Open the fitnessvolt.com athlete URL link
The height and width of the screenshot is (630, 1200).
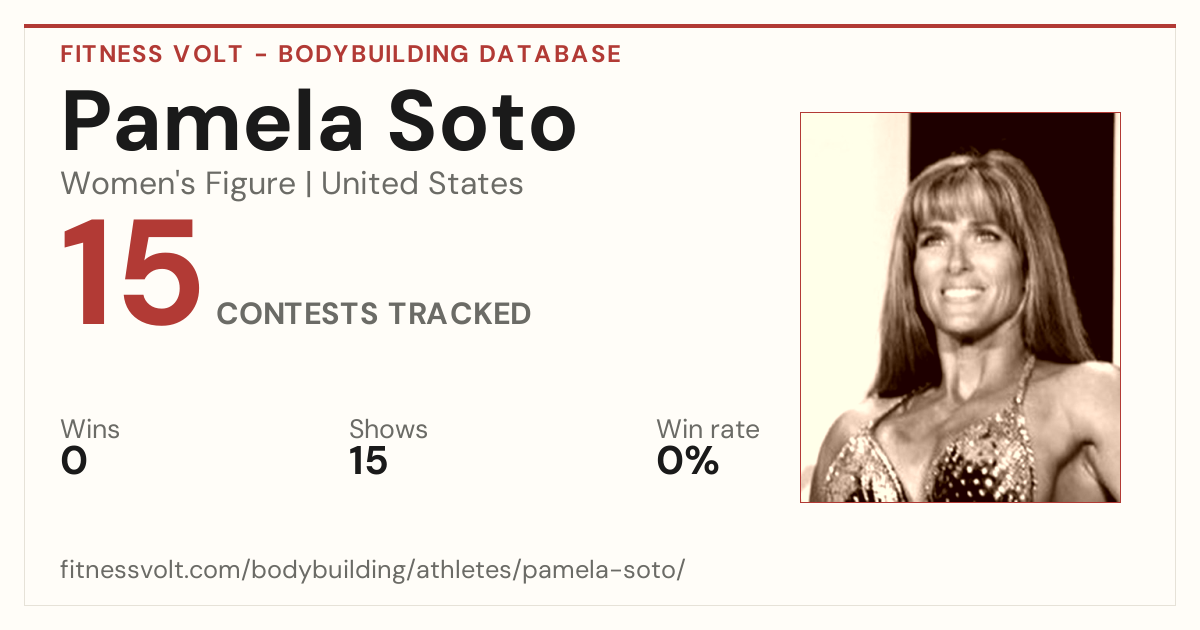tap(373, 571)
